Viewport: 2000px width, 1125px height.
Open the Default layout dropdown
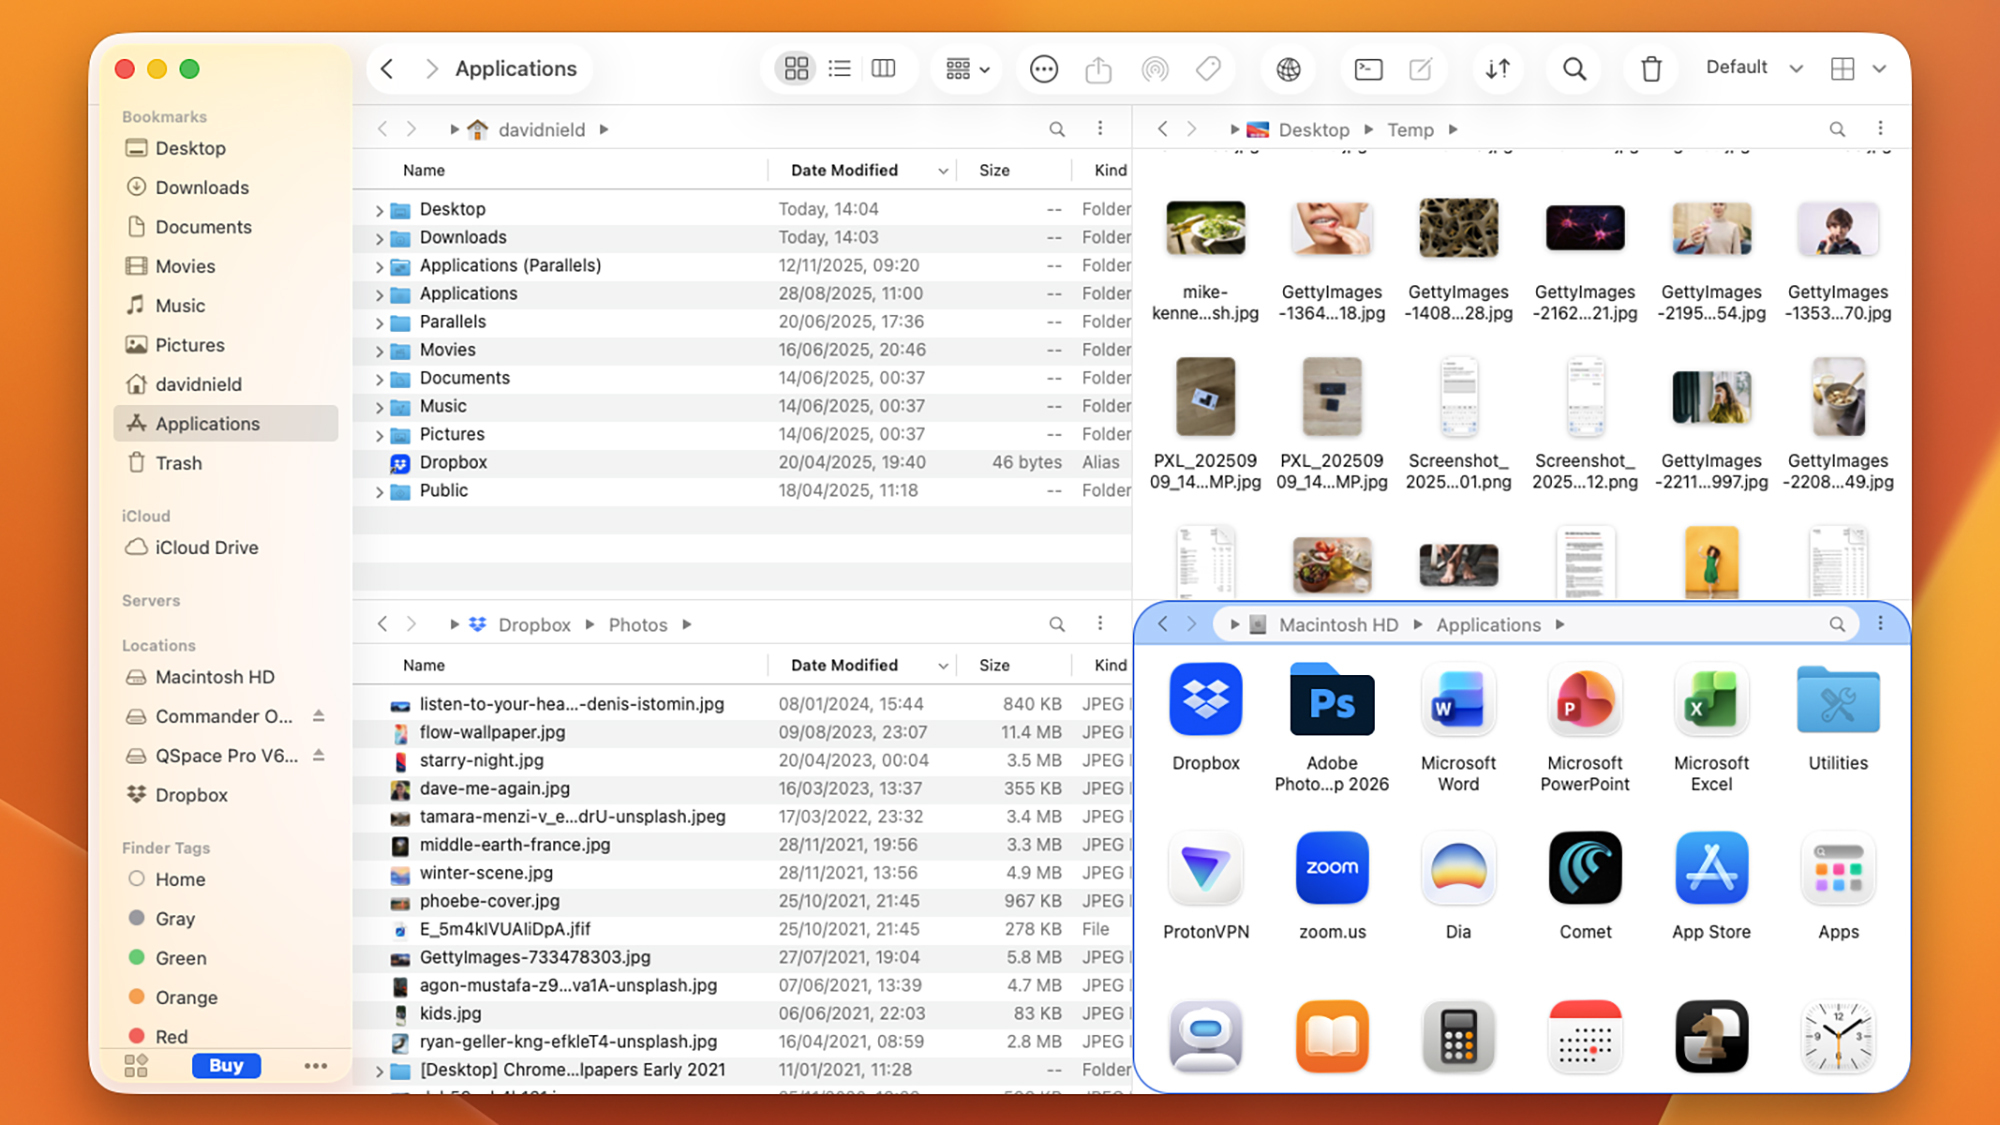[x=1755, y=68]
